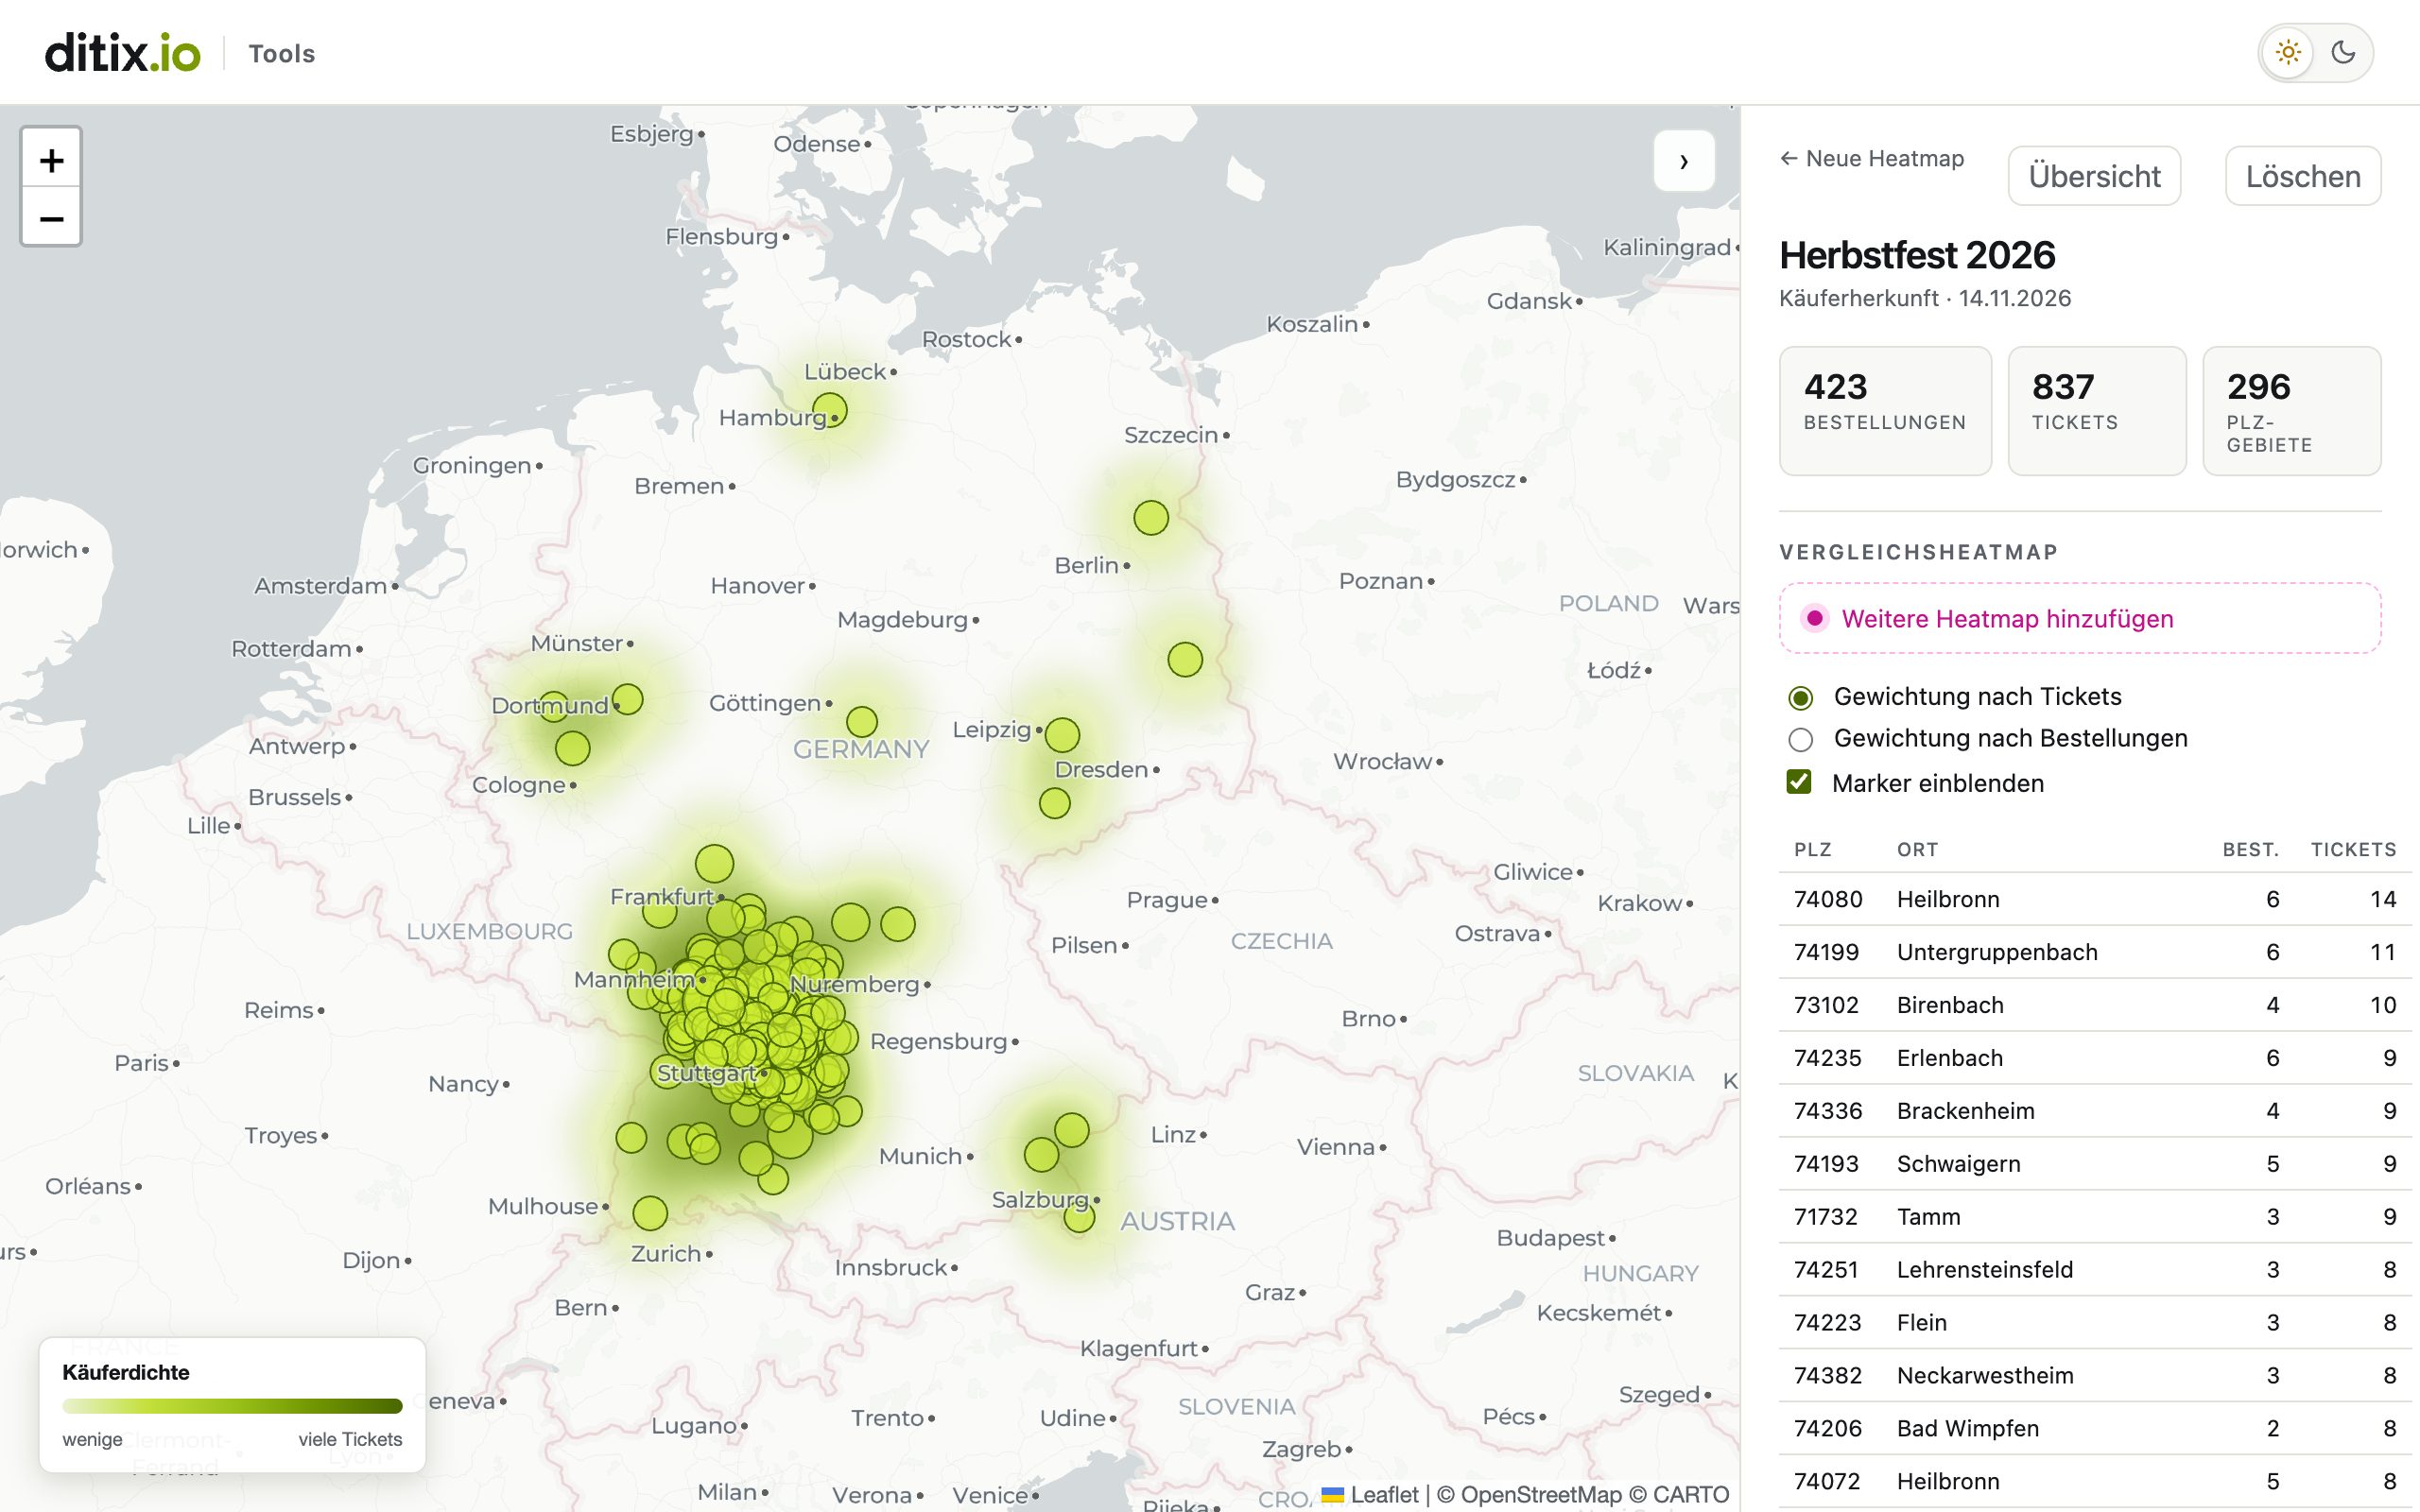Select row 74080 Heilbronn
Image resolution: width=2420 pixels, height=1512 pixels.
[2095, 899]
